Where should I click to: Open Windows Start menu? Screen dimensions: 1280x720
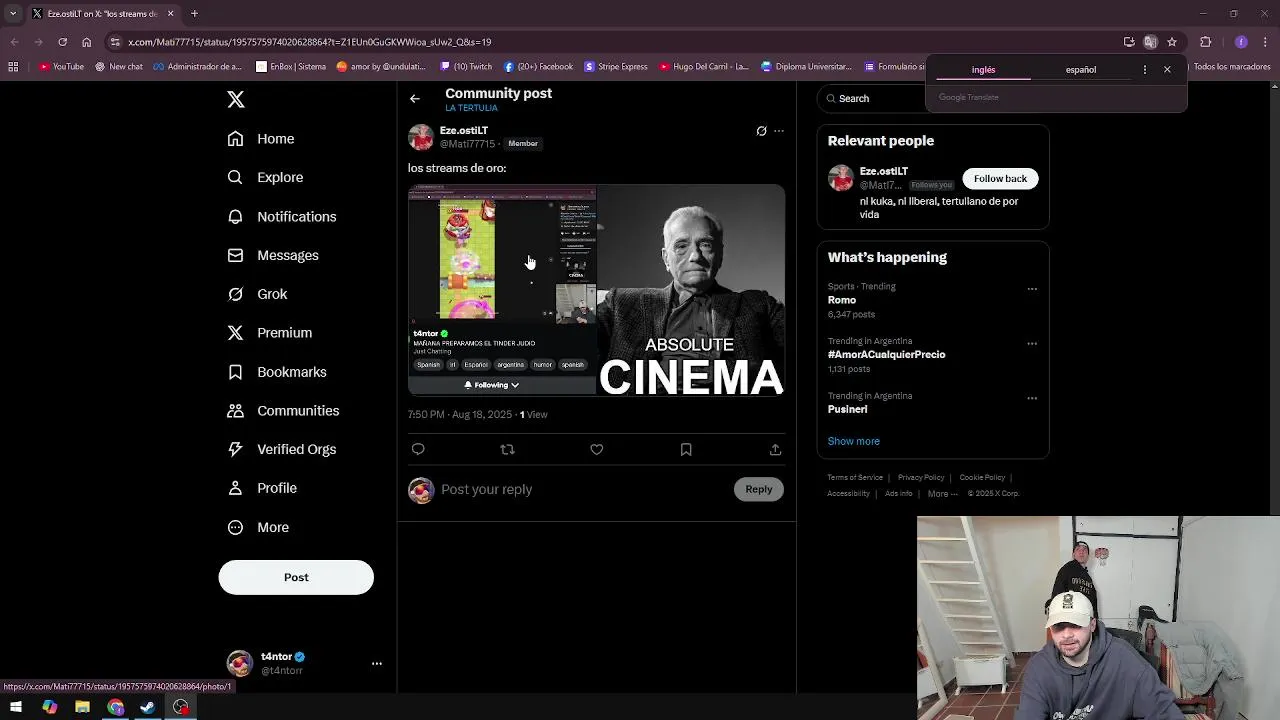tap(16, 707)
